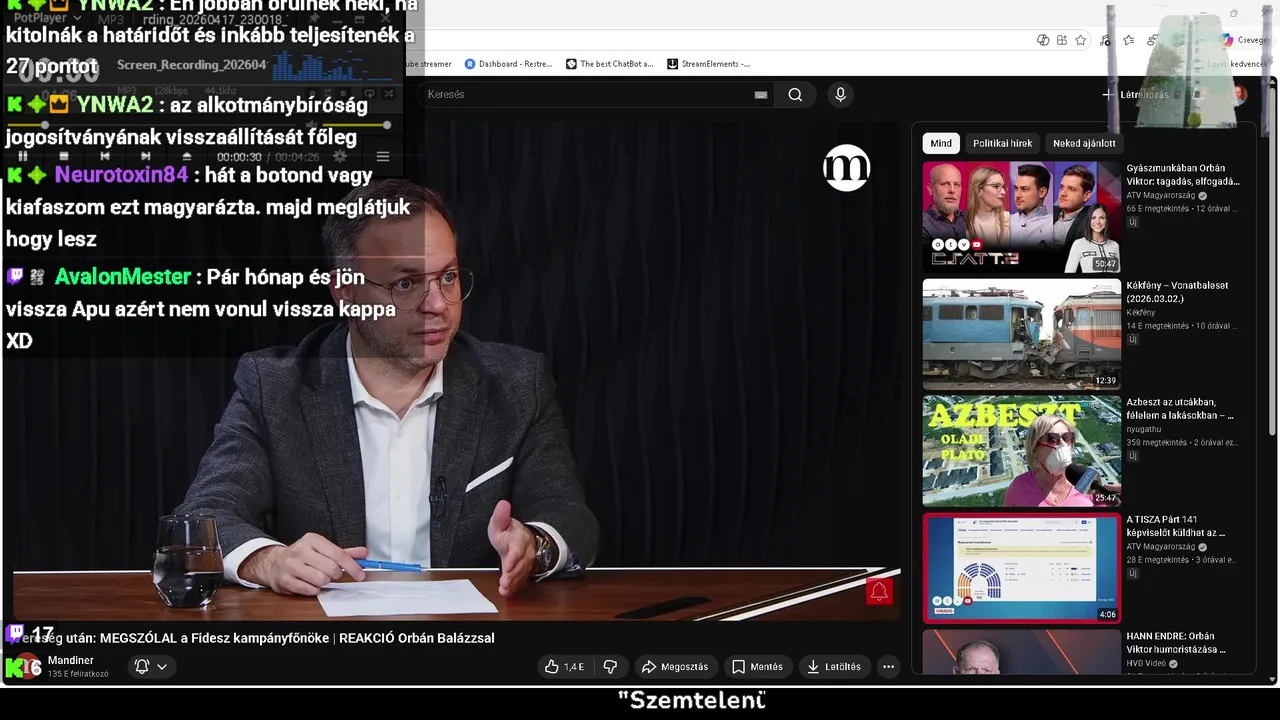The width and height of the screenshot is (1280, 720).
Task: Open the ATV Magyarország channel under Gyászmunkában
Action: [1161, 196]
